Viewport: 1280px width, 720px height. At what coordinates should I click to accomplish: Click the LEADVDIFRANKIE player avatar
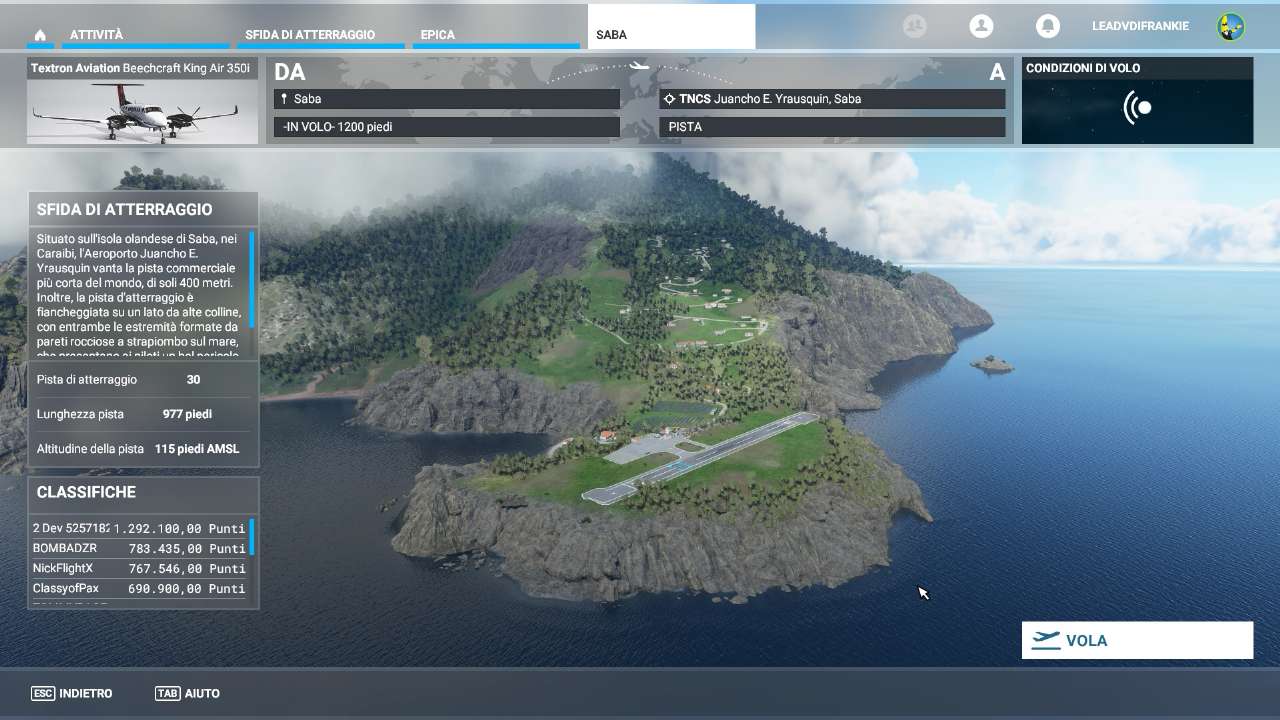[x=1230, y=27]
